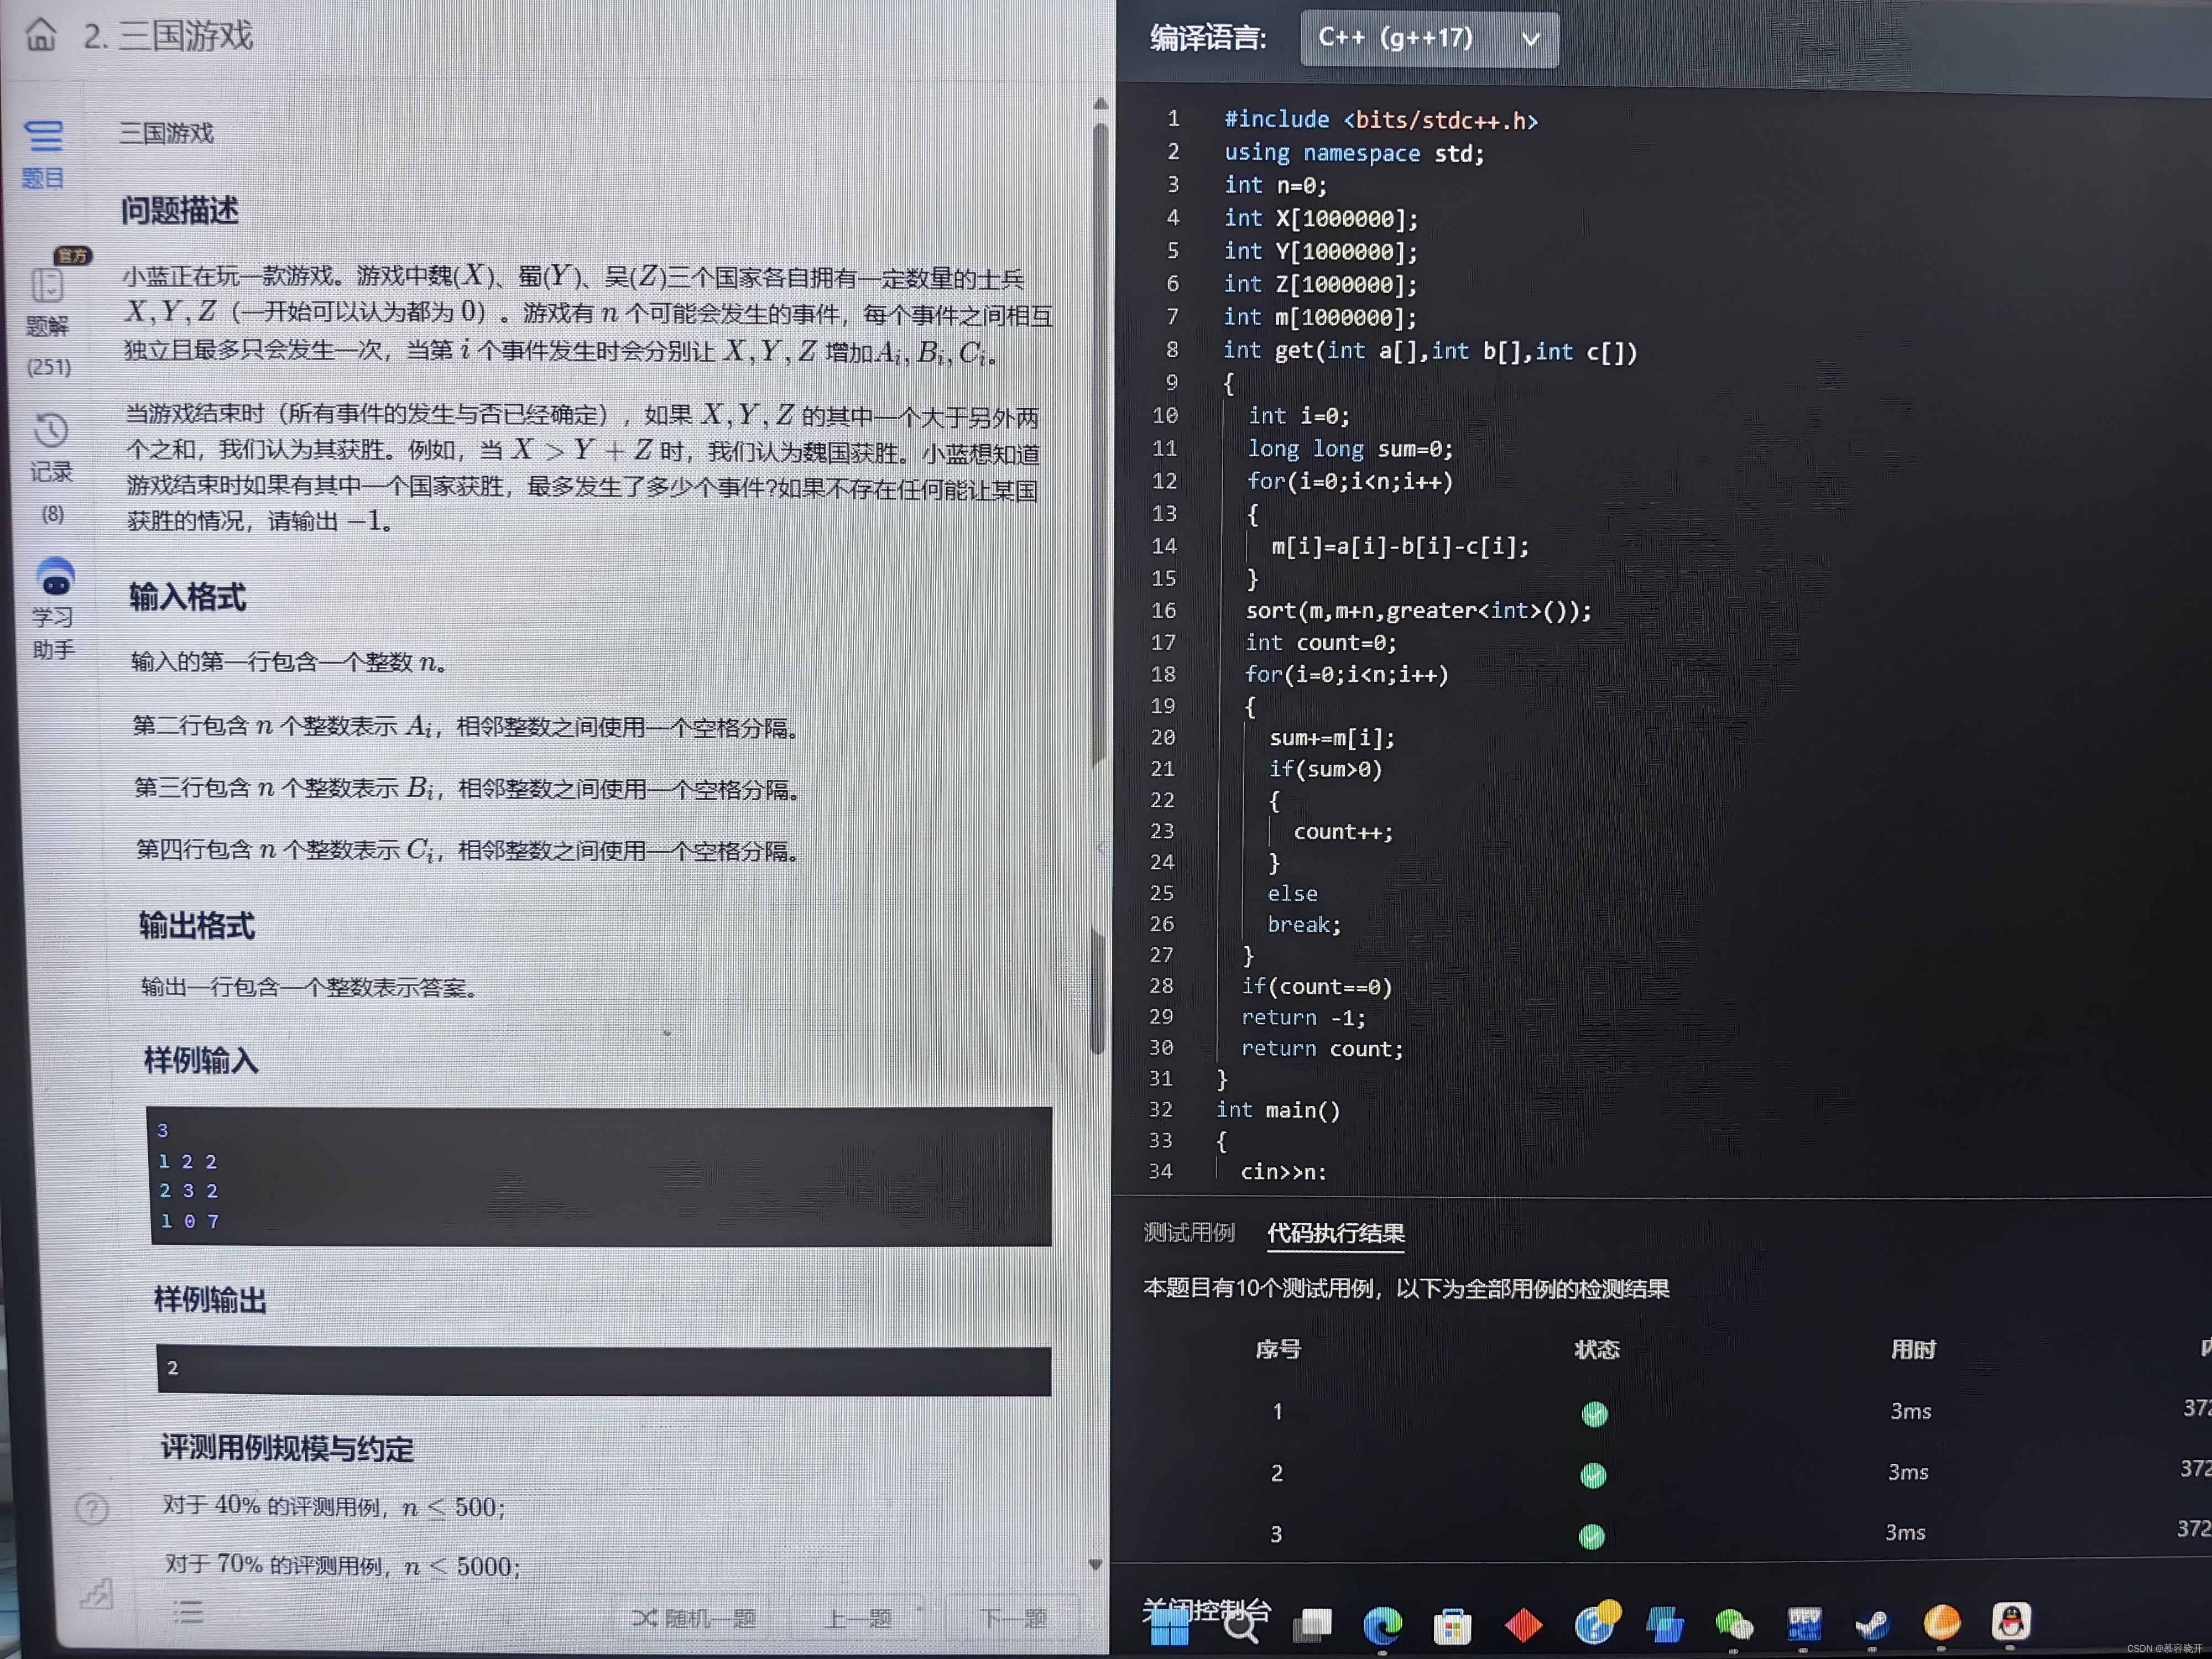This screenshot has width=2212, height=1659.
Task: Click the stairs chart icon in the sidebar
Action: click(96, 1594)
